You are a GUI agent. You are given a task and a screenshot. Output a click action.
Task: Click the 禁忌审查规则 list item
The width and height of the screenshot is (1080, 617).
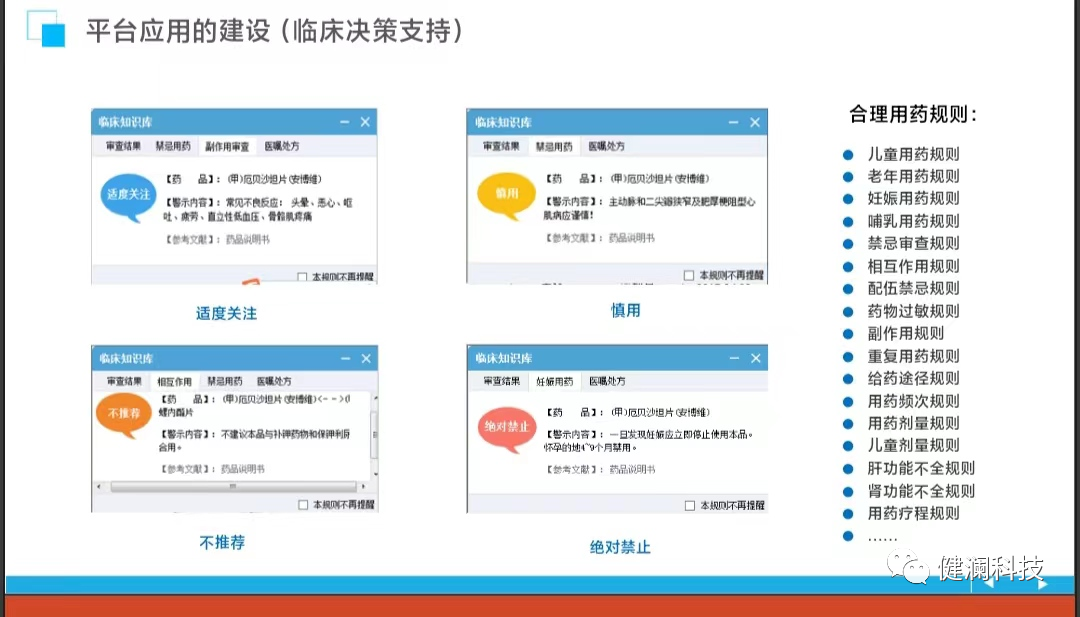click(913, 243)
